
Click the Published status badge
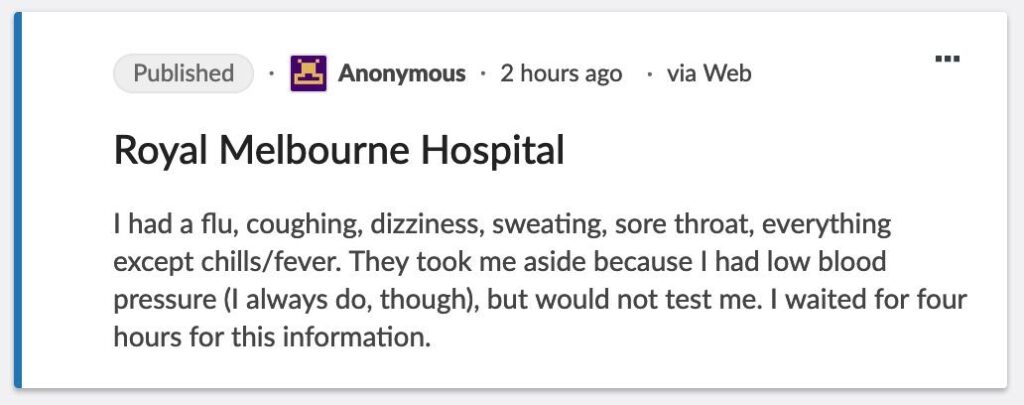click(x=183, y=73)
